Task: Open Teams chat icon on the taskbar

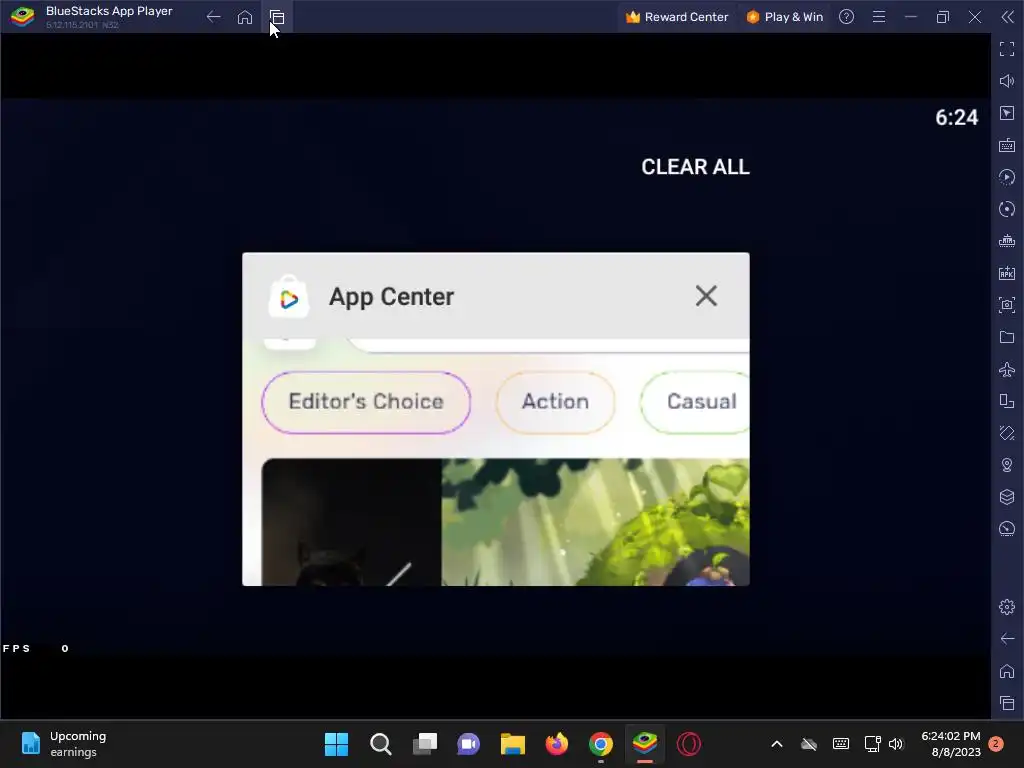Action: click(468, 744)
